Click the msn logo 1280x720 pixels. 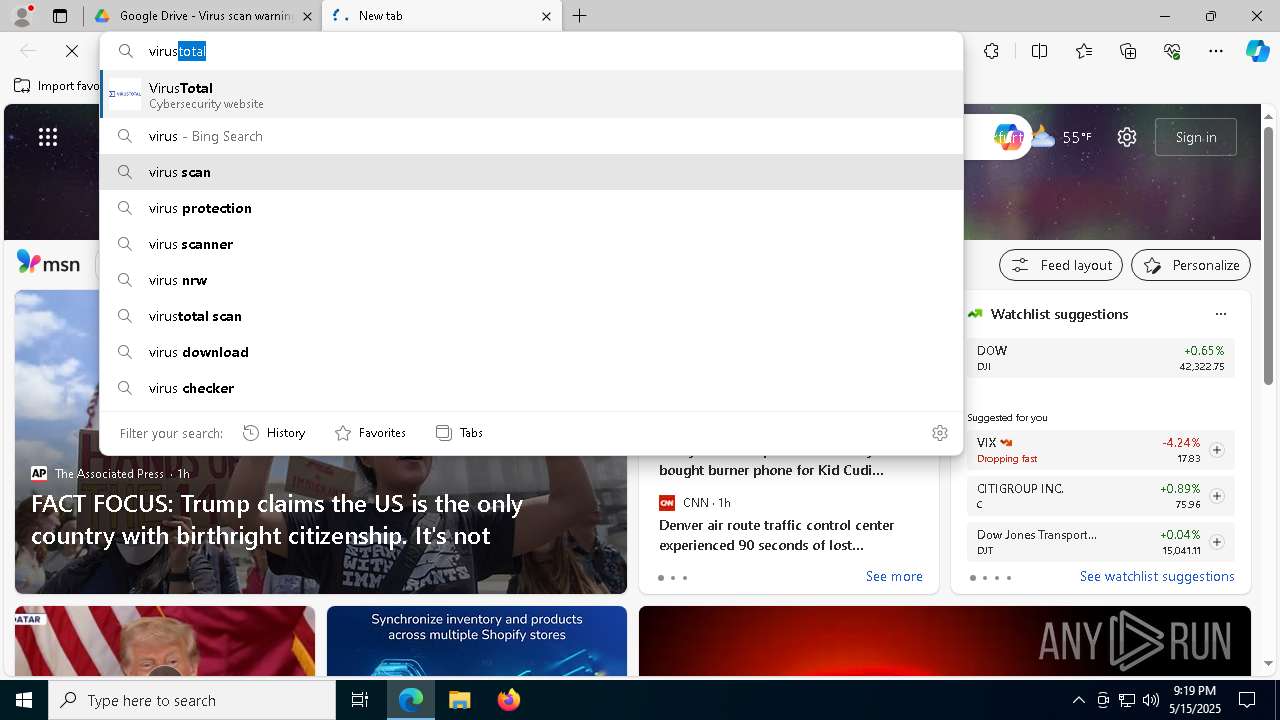(48, 263)
